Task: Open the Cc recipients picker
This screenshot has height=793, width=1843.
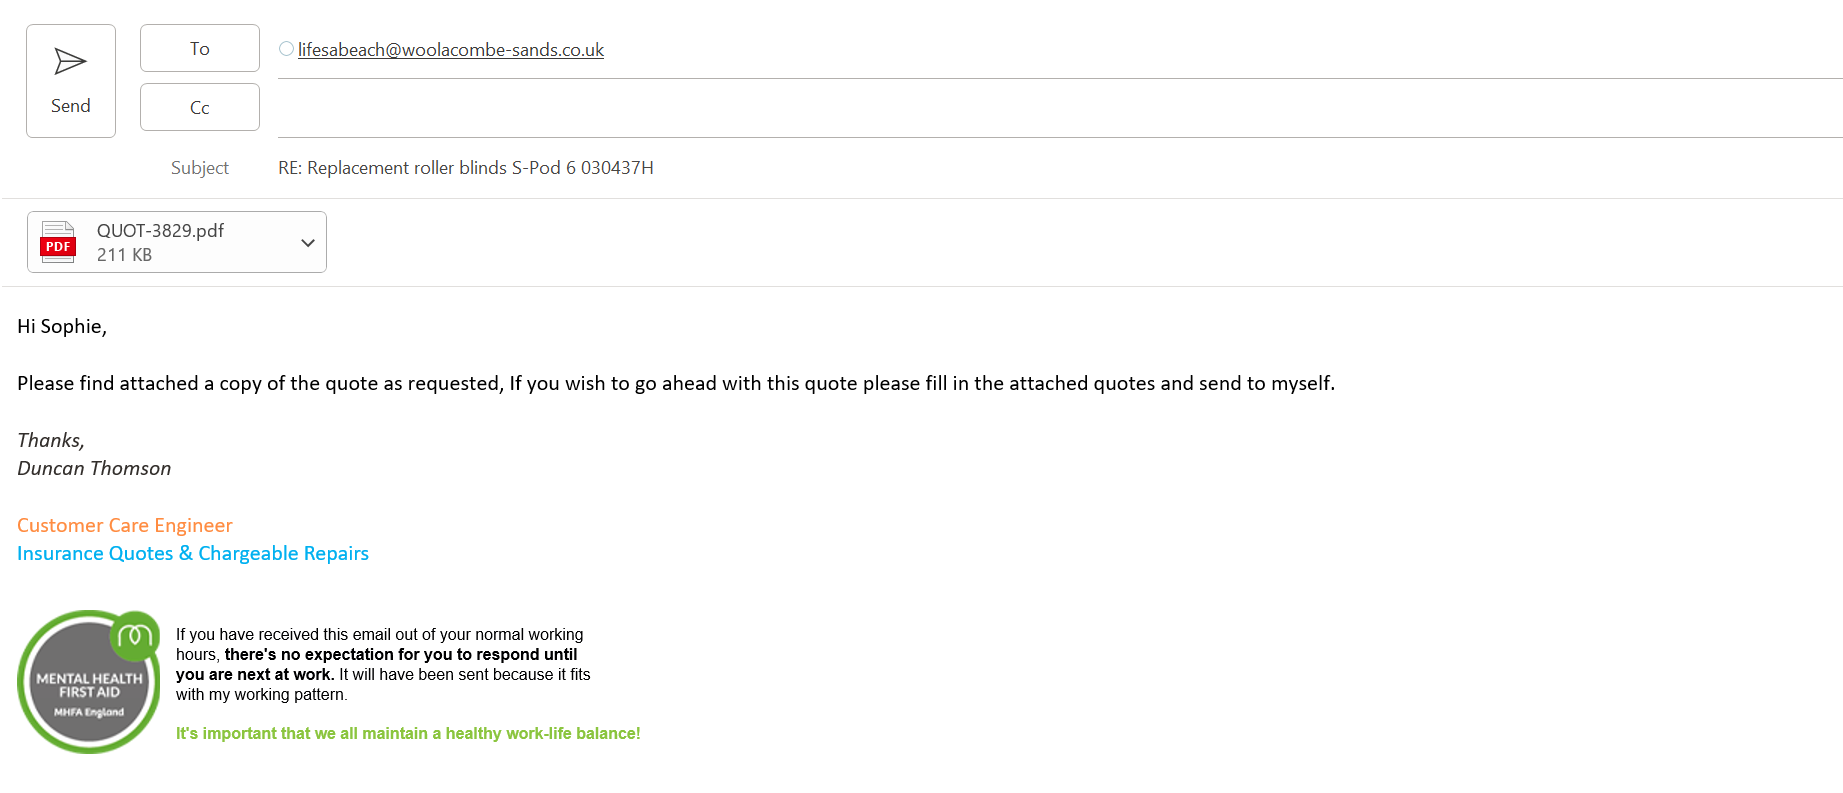Action: click(200, 108)
